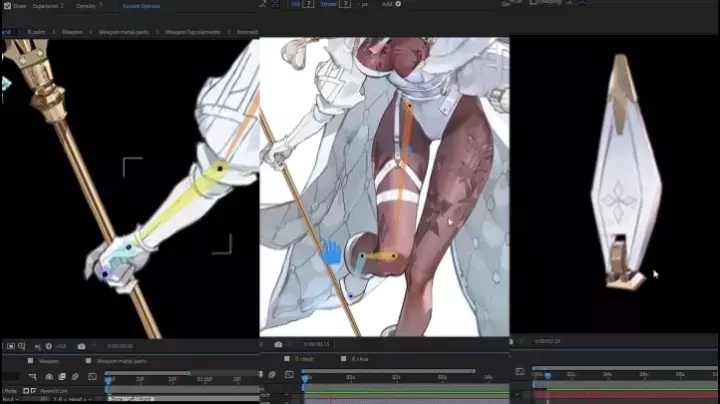
Task: Click left viewer +0.0 exposure value
Action: tap(61, 346)
